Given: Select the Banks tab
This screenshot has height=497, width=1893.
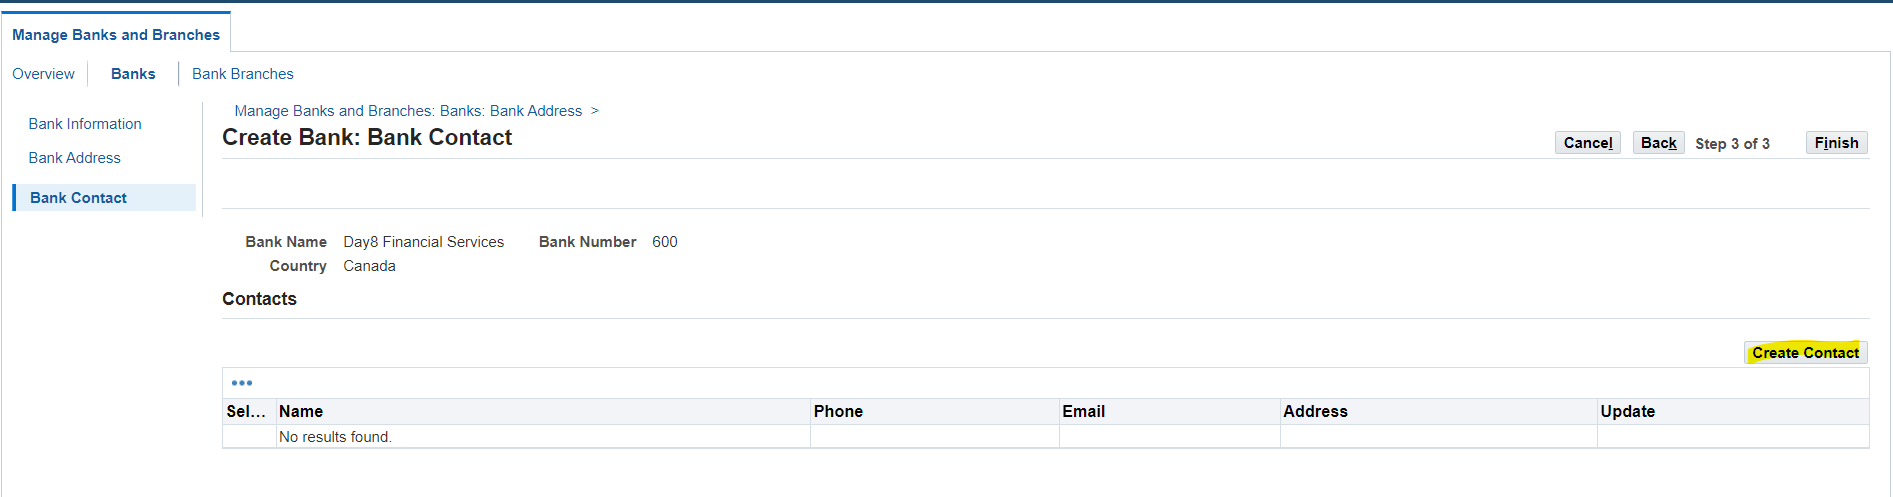Looking at the screenshot, I should click(x=133, y=74).
